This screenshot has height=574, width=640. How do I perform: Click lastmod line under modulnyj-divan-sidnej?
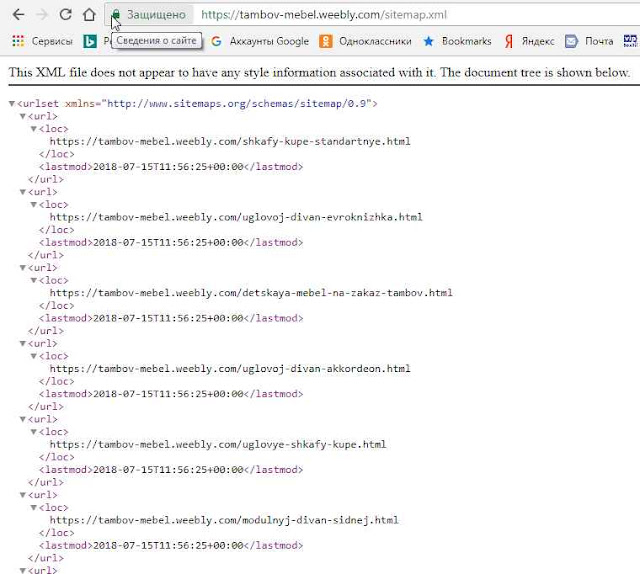(171, 545)
